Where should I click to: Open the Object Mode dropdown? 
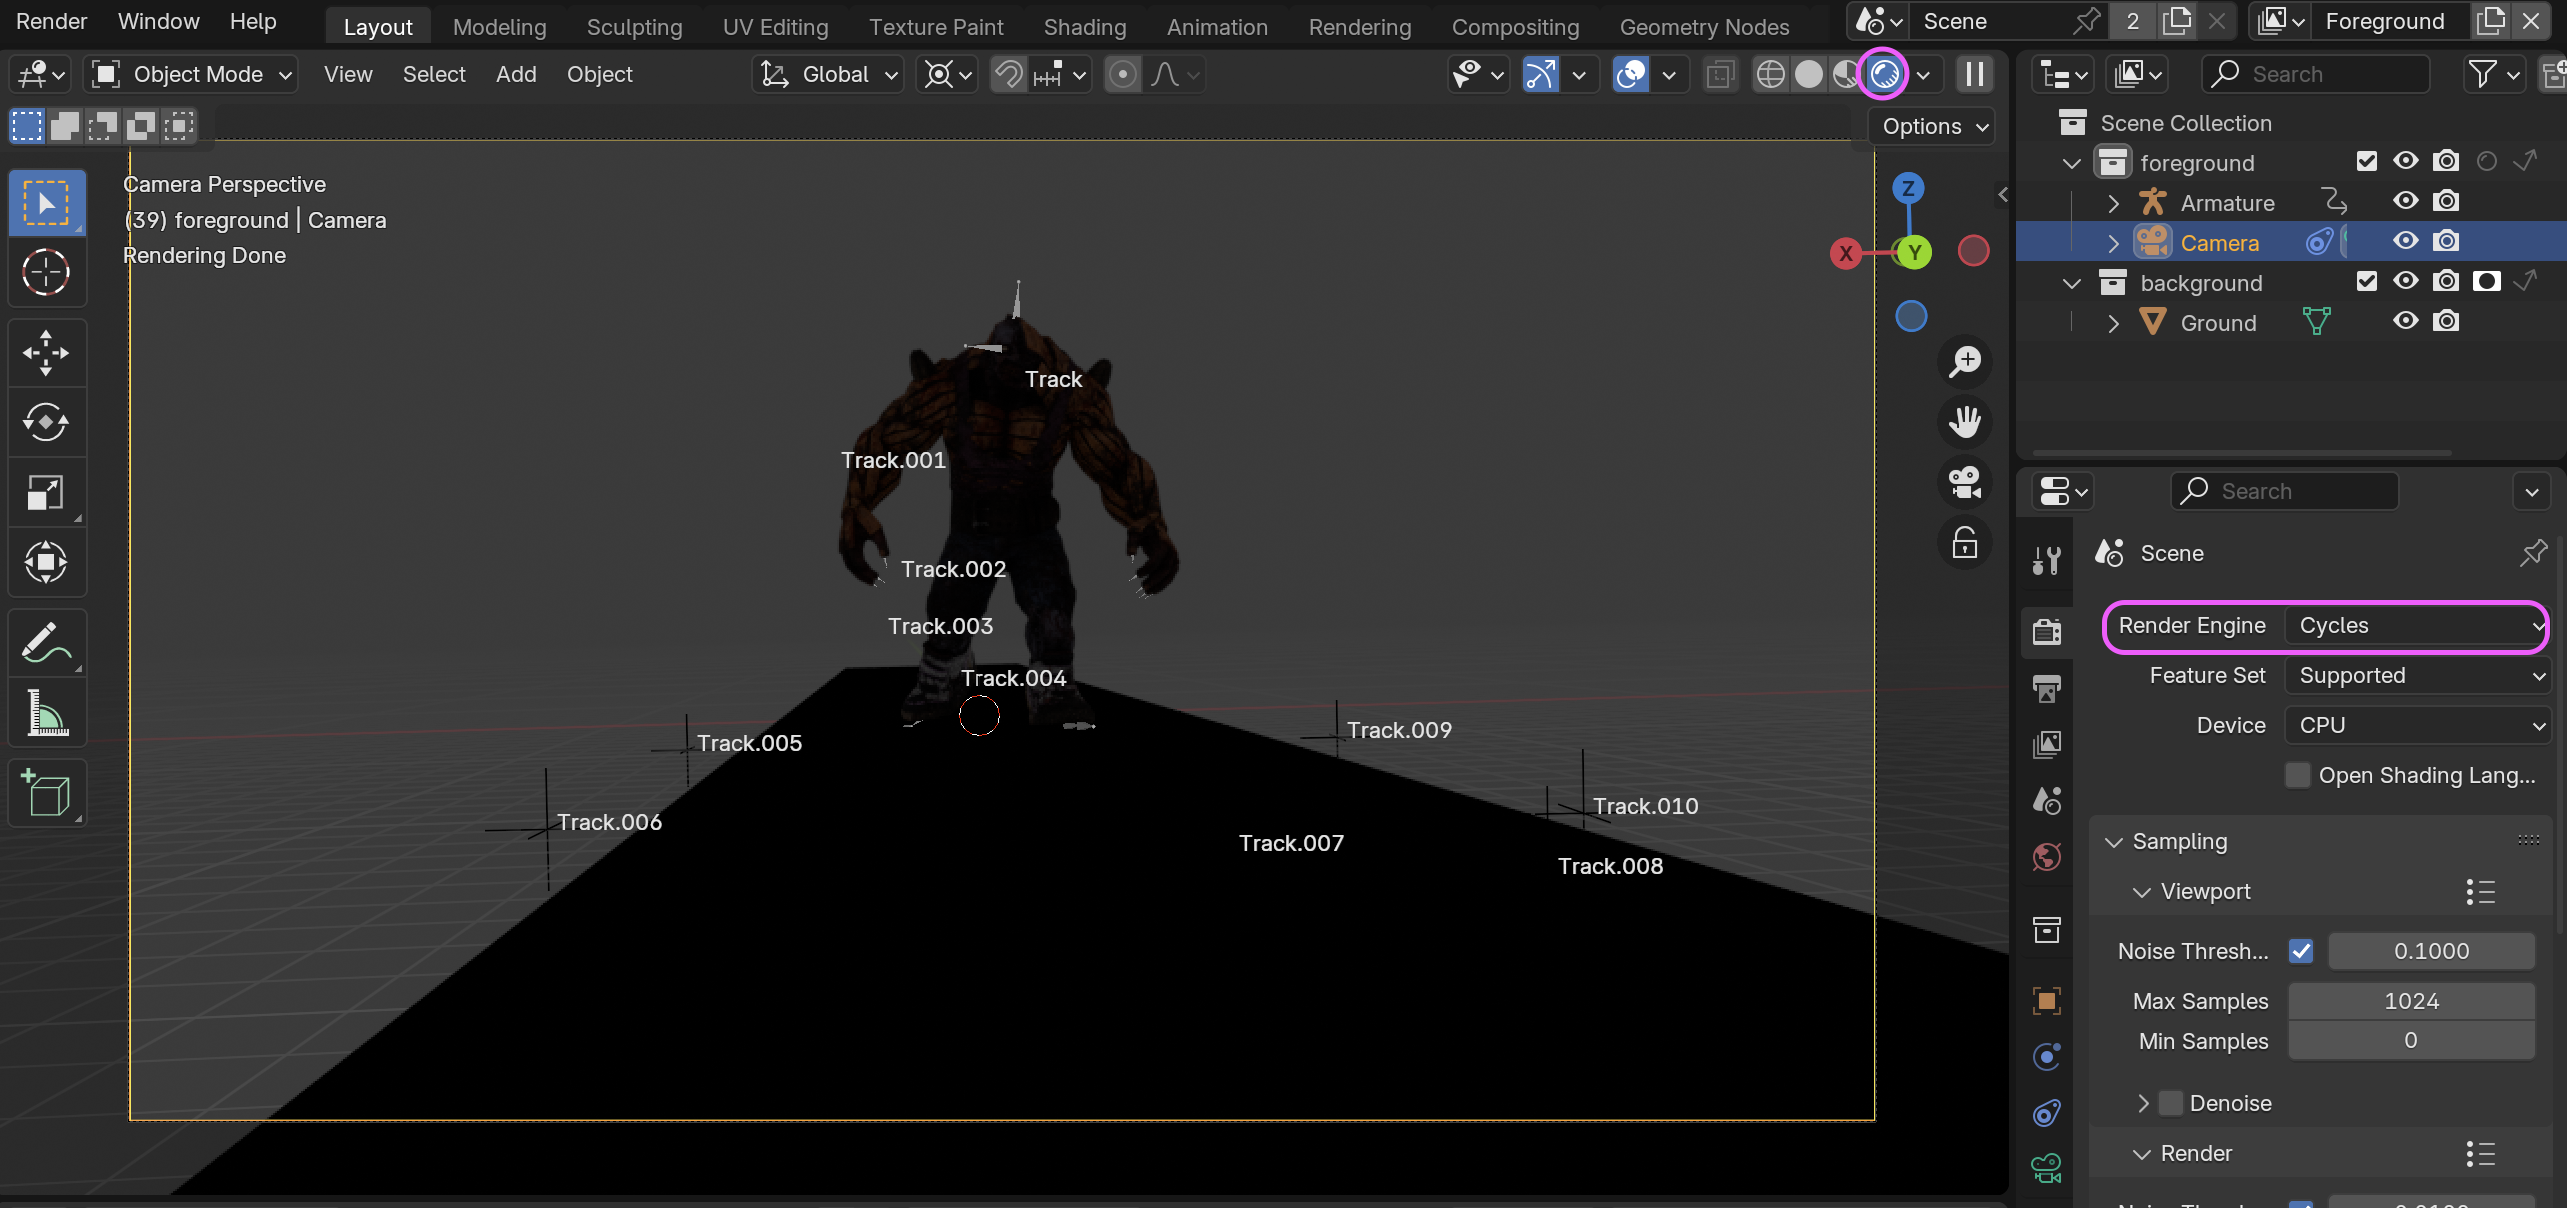191,75
